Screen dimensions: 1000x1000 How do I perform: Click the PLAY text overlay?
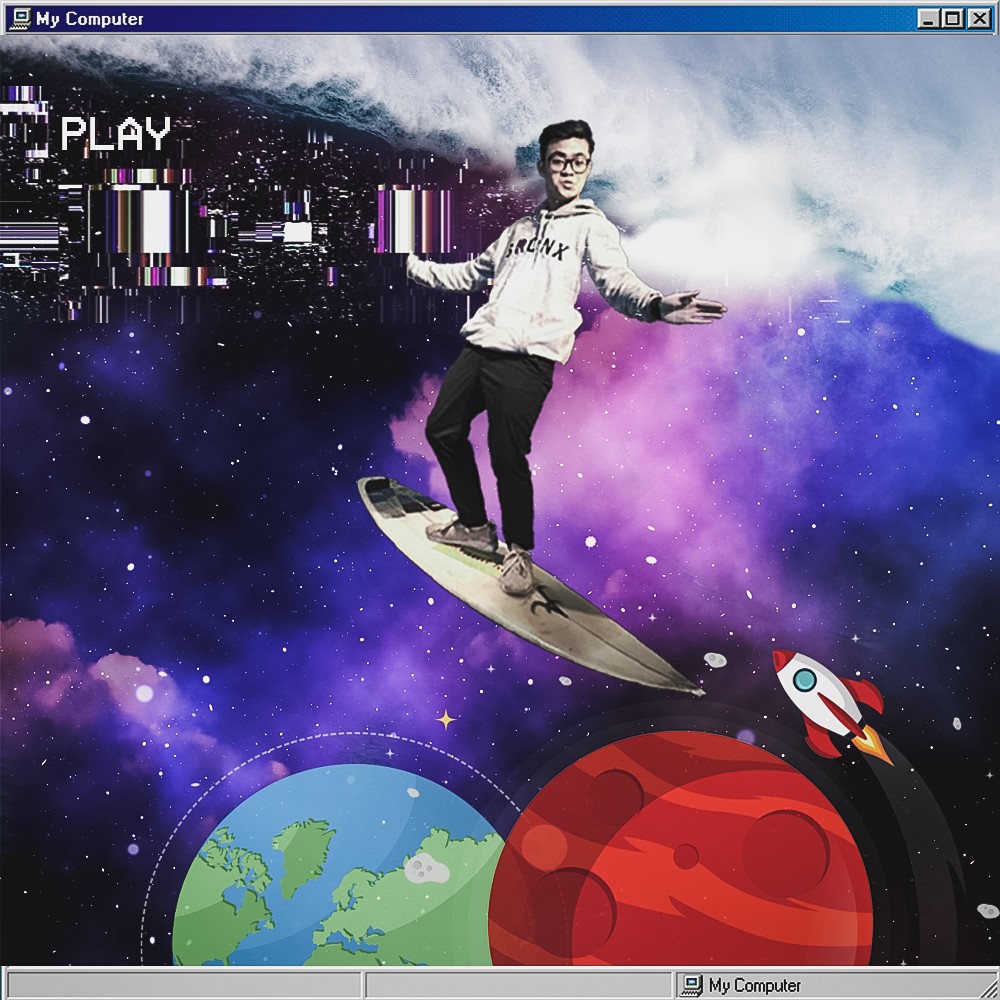(x=115, y=133)
